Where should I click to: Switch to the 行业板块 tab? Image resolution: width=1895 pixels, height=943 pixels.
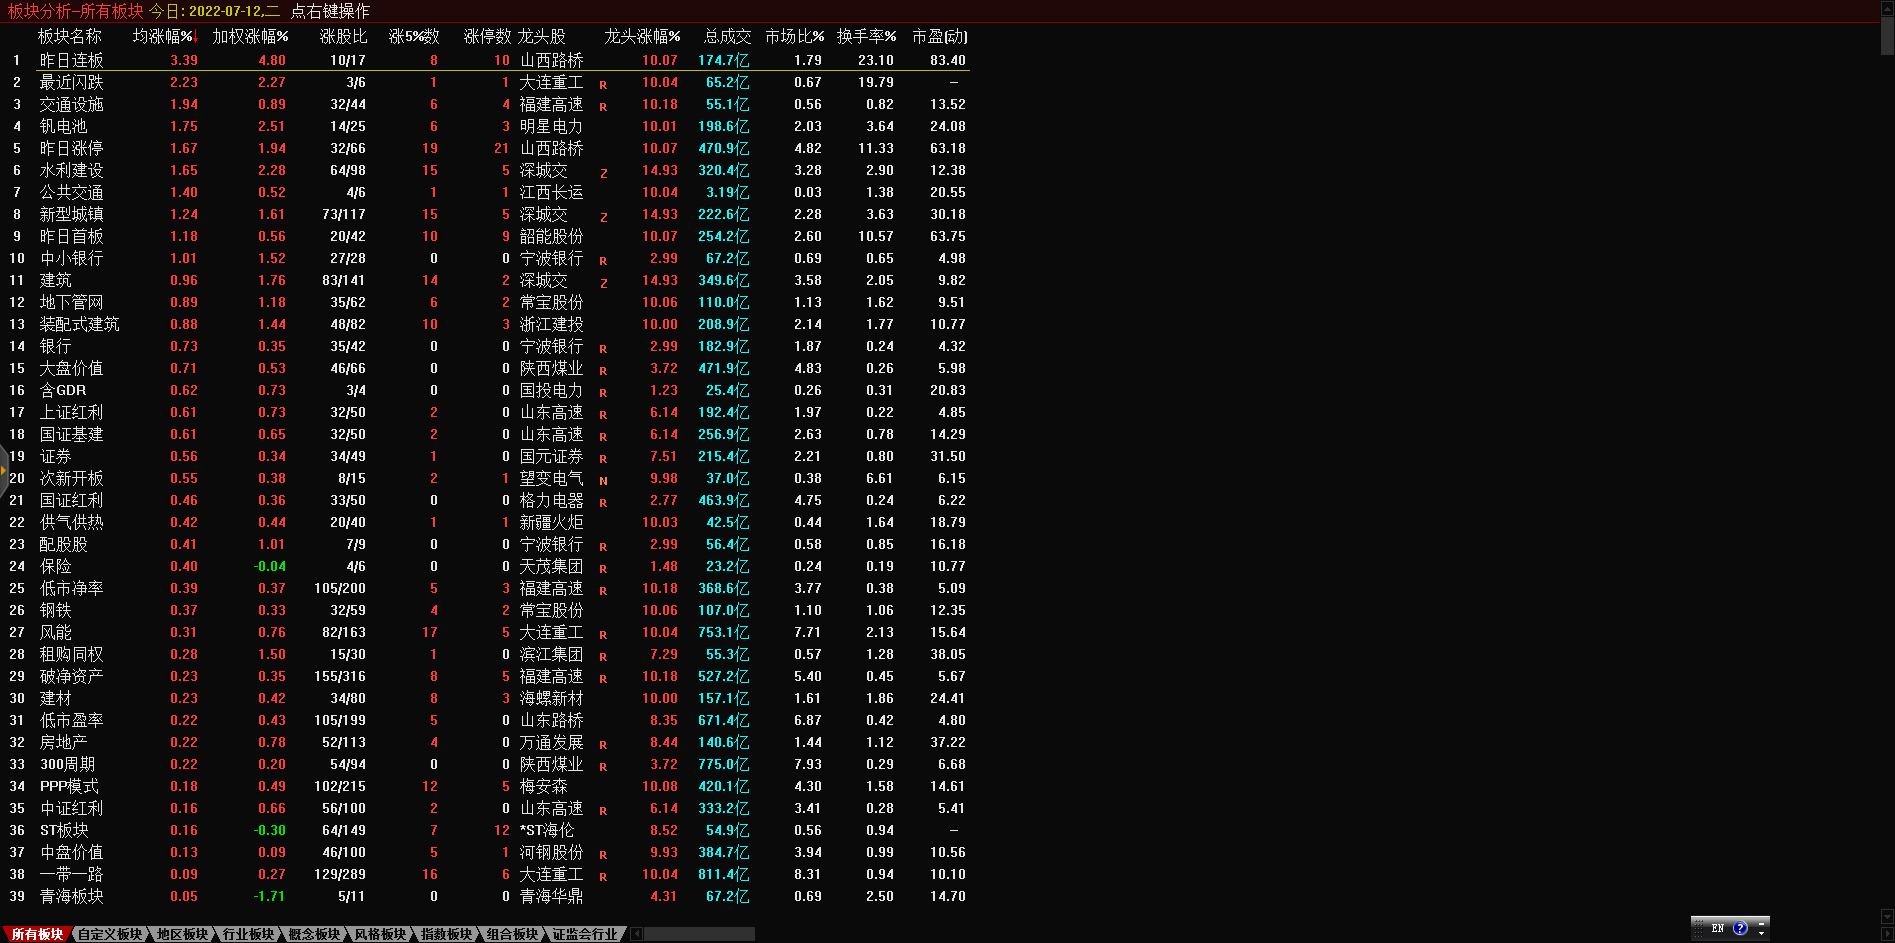[x=248, y=934]
